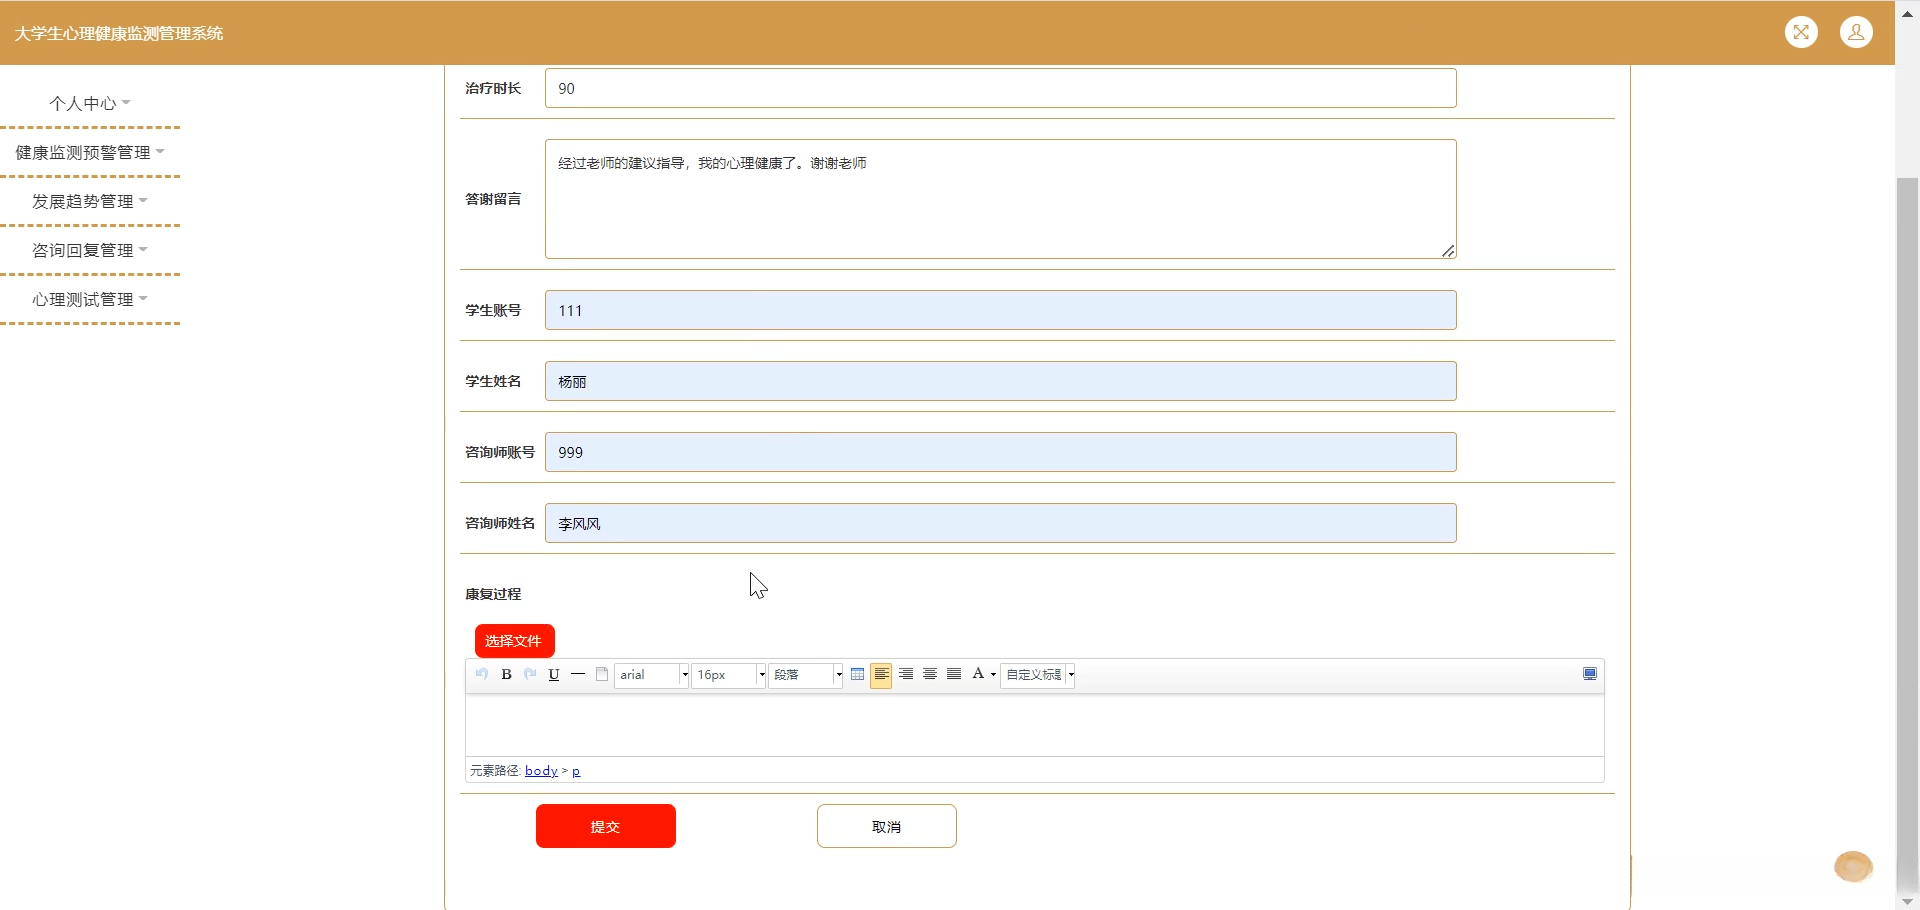
Task: Expand the 心理测试管理 sidebar menu
Action: 90,299
